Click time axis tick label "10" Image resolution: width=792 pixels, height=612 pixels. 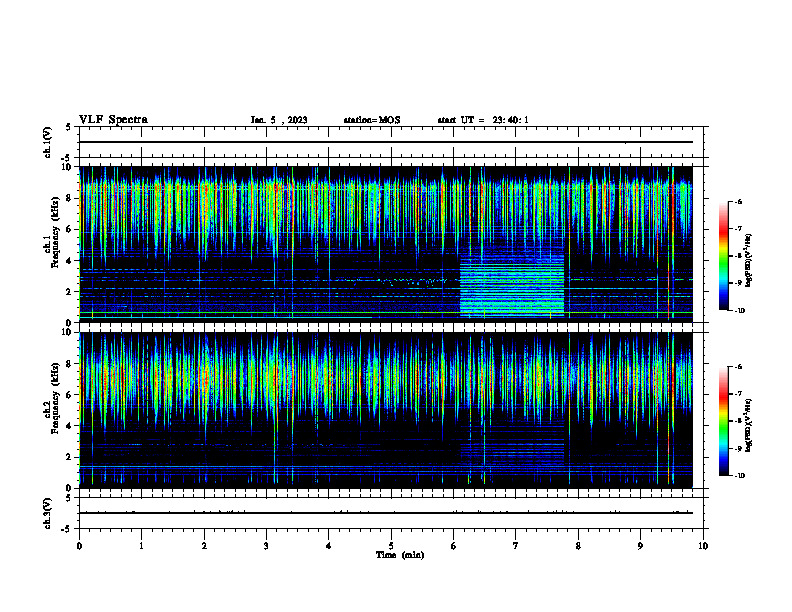(703, 546)
